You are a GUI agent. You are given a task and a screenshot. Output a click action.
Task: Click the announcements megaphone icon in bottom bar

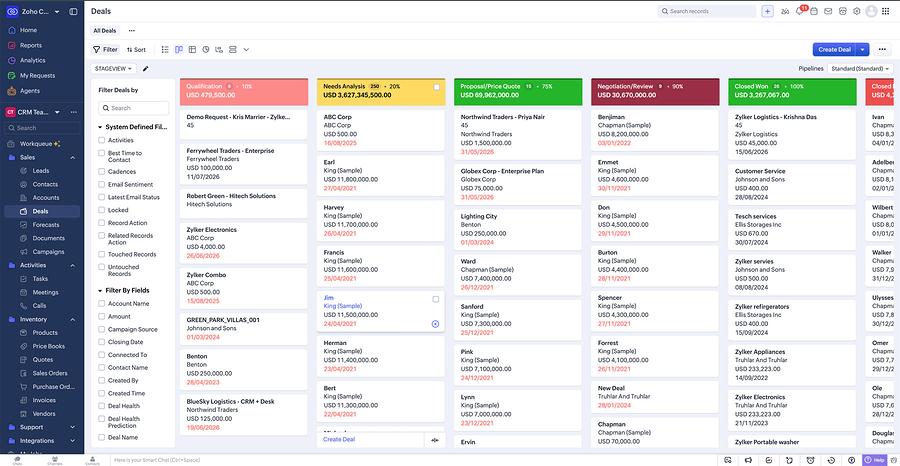coord(747,460)
